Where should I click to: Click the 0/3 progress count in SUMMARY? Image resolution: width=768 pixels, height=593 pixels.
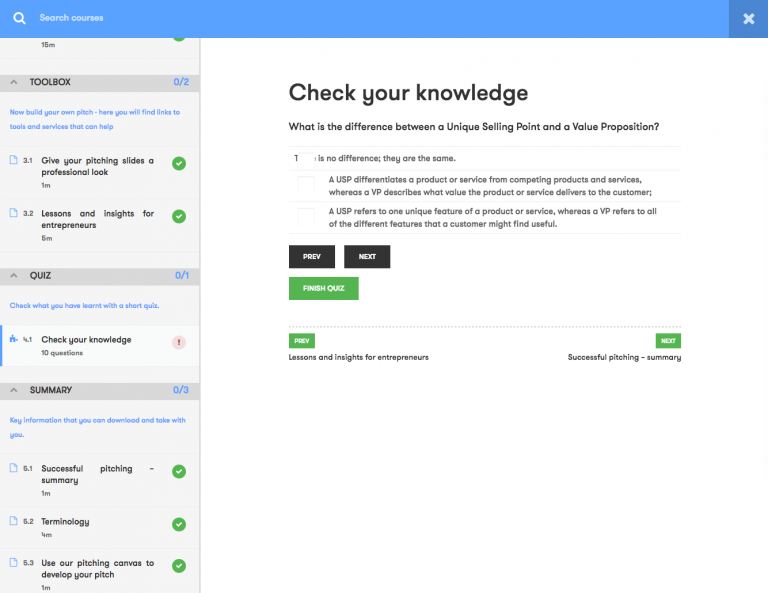(181, 390)
